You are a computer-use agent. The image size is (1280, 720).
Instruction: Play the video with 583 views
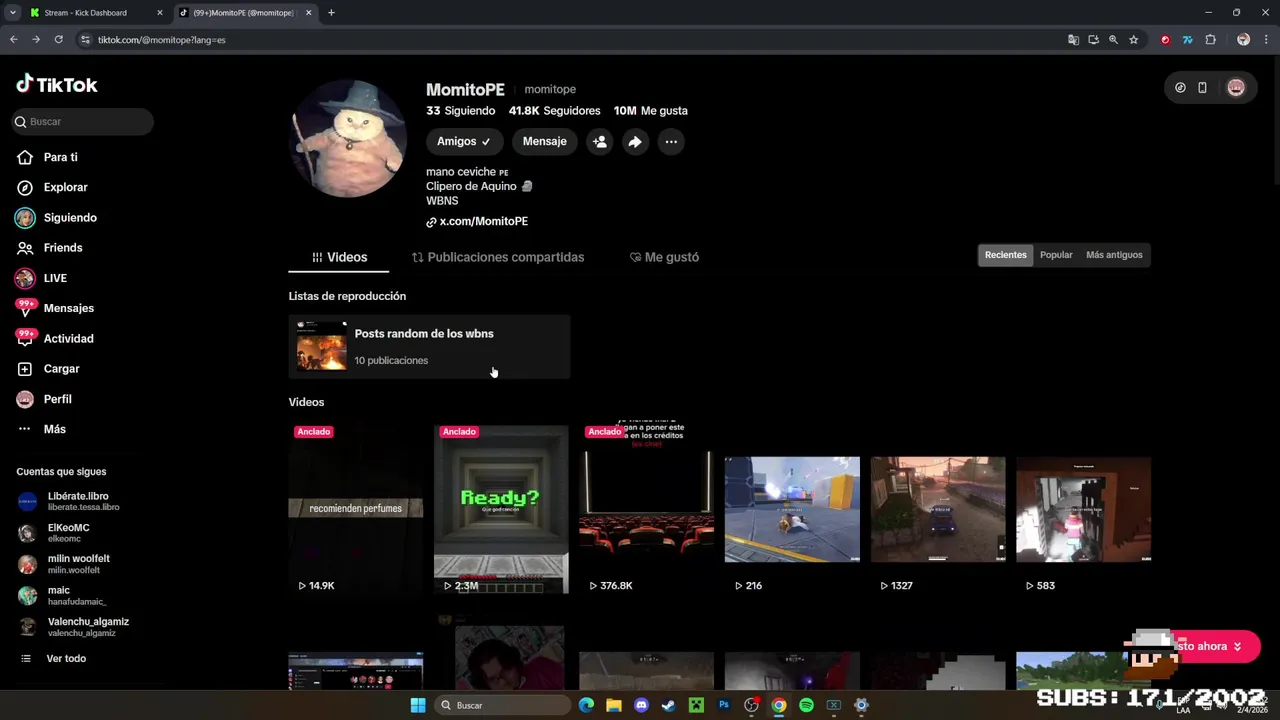pyautogui.click(x=1083, y=509)
